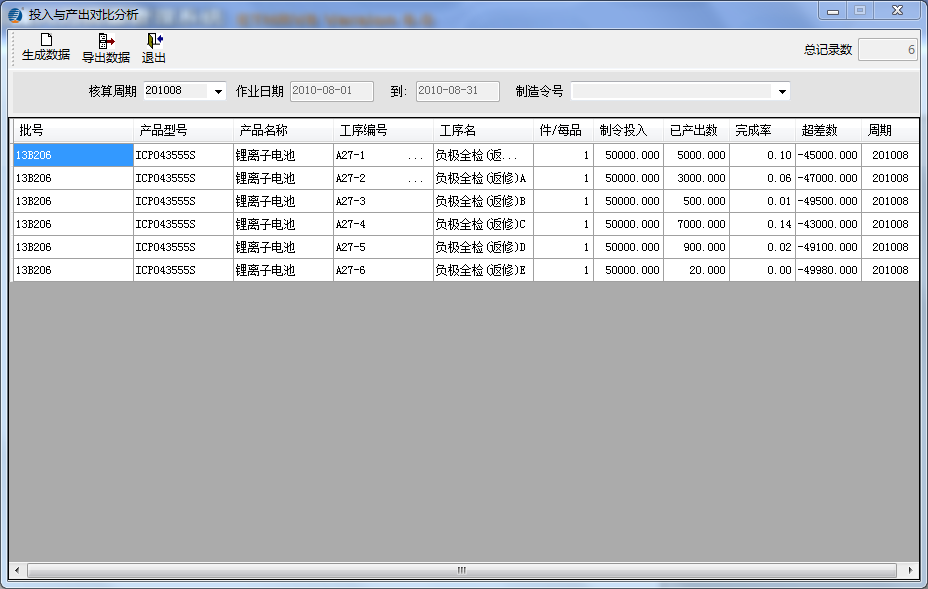Click the 退出 (exit) toolbar icon
Image resolution: width=928 pixels, height=589 pixels.
[x=154, y=44]
